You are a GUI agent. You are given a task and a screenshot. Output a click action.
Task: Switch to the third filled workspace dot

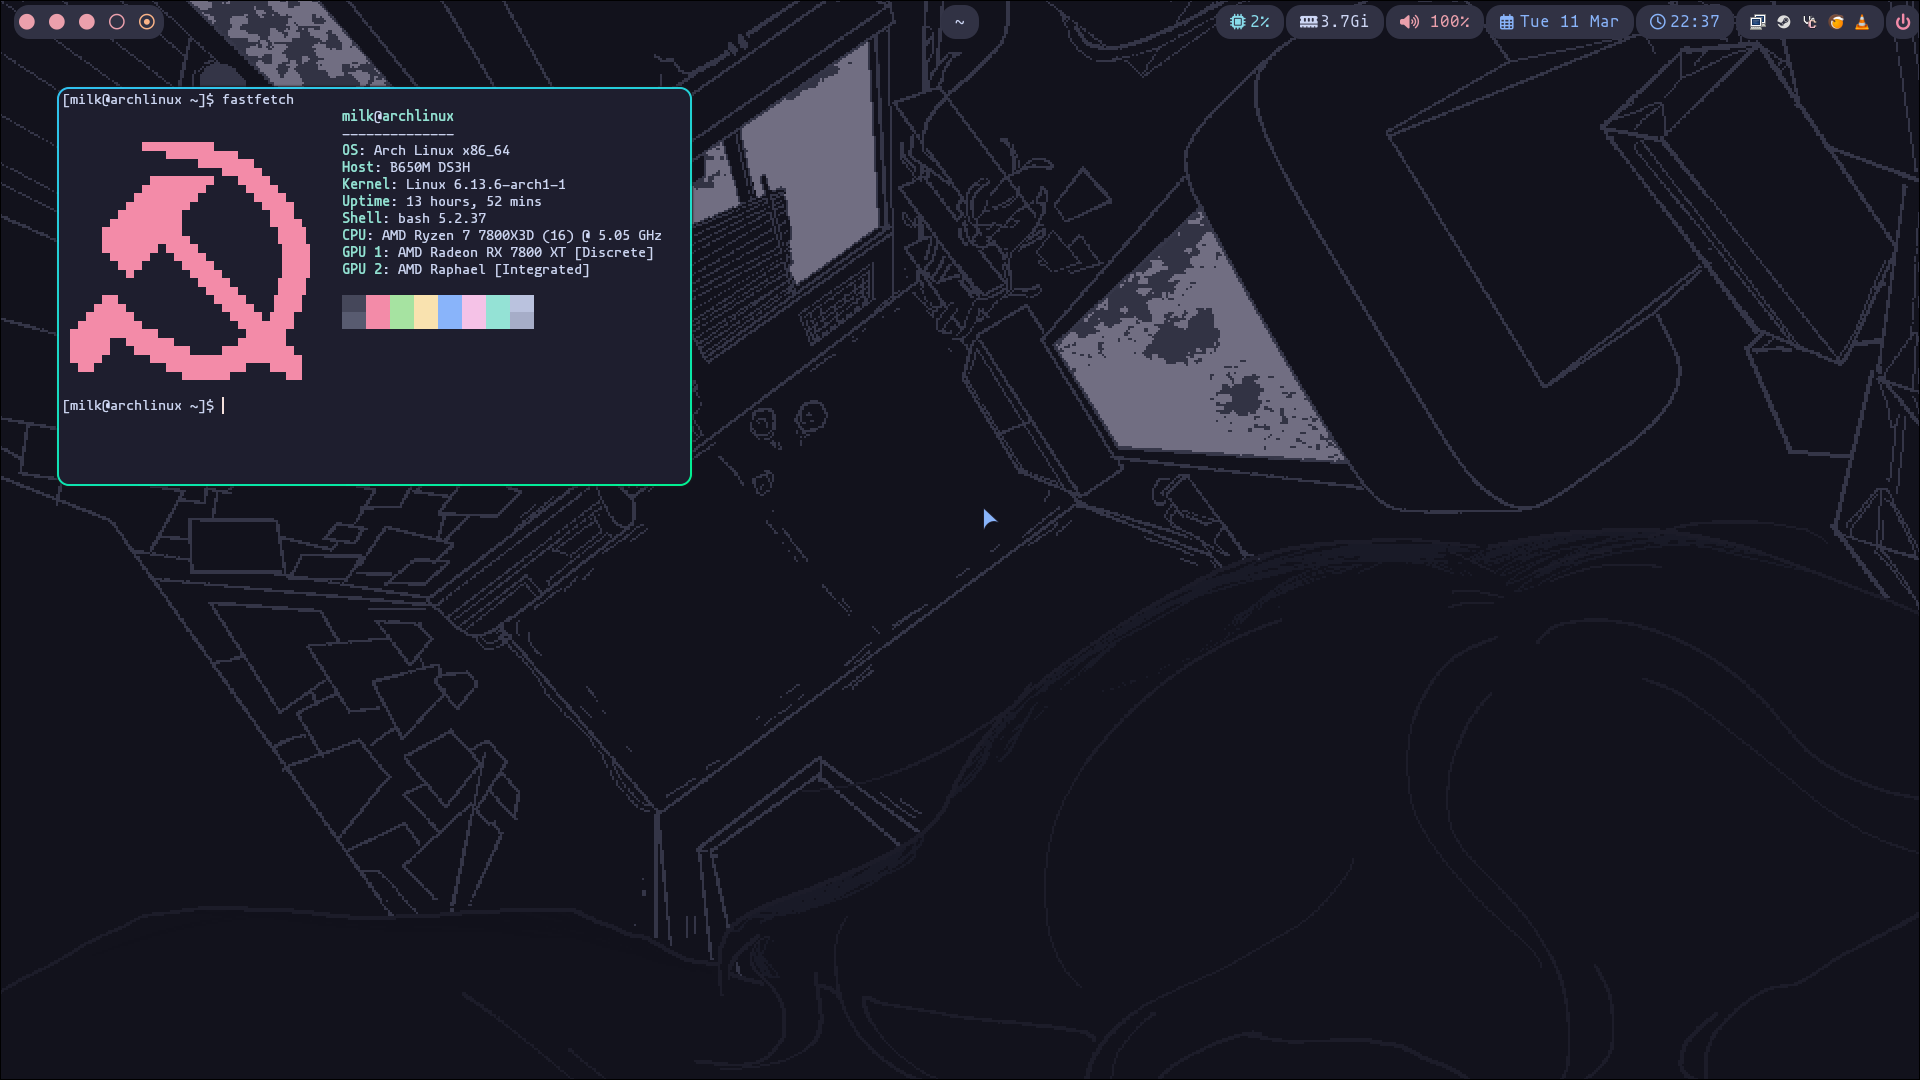tap(87, 22)
